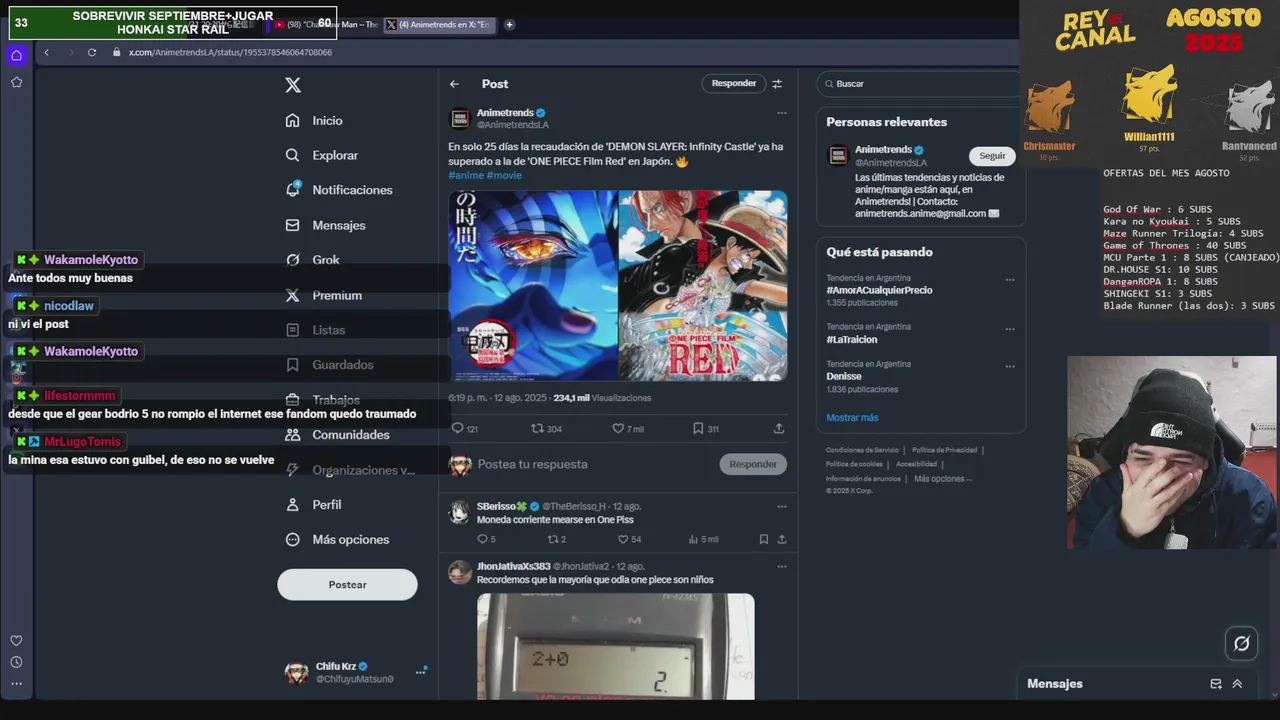
Task: Open Inicio in X sidebar
Action: coord(314,120)
